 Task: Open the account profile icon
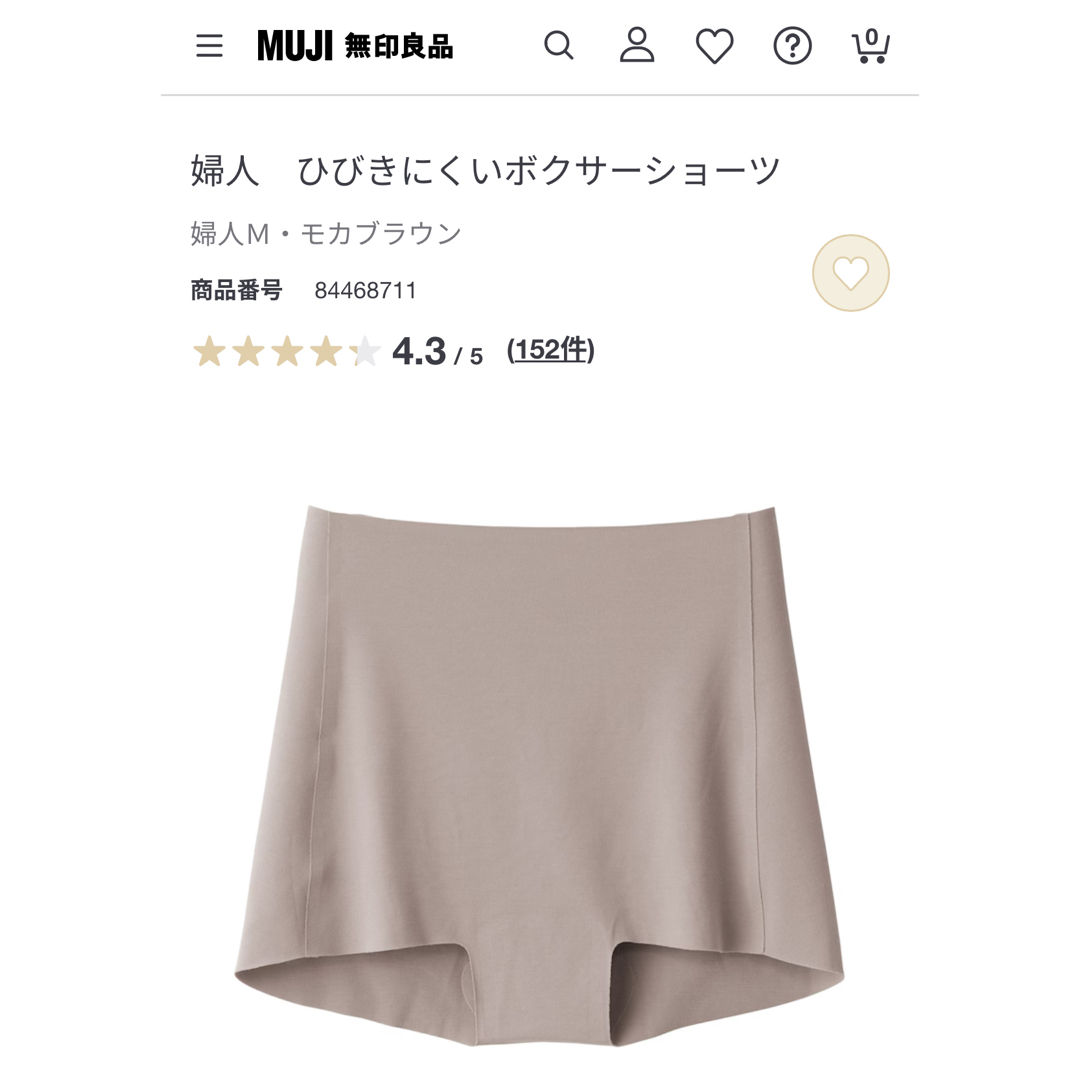tap(637, 45)
